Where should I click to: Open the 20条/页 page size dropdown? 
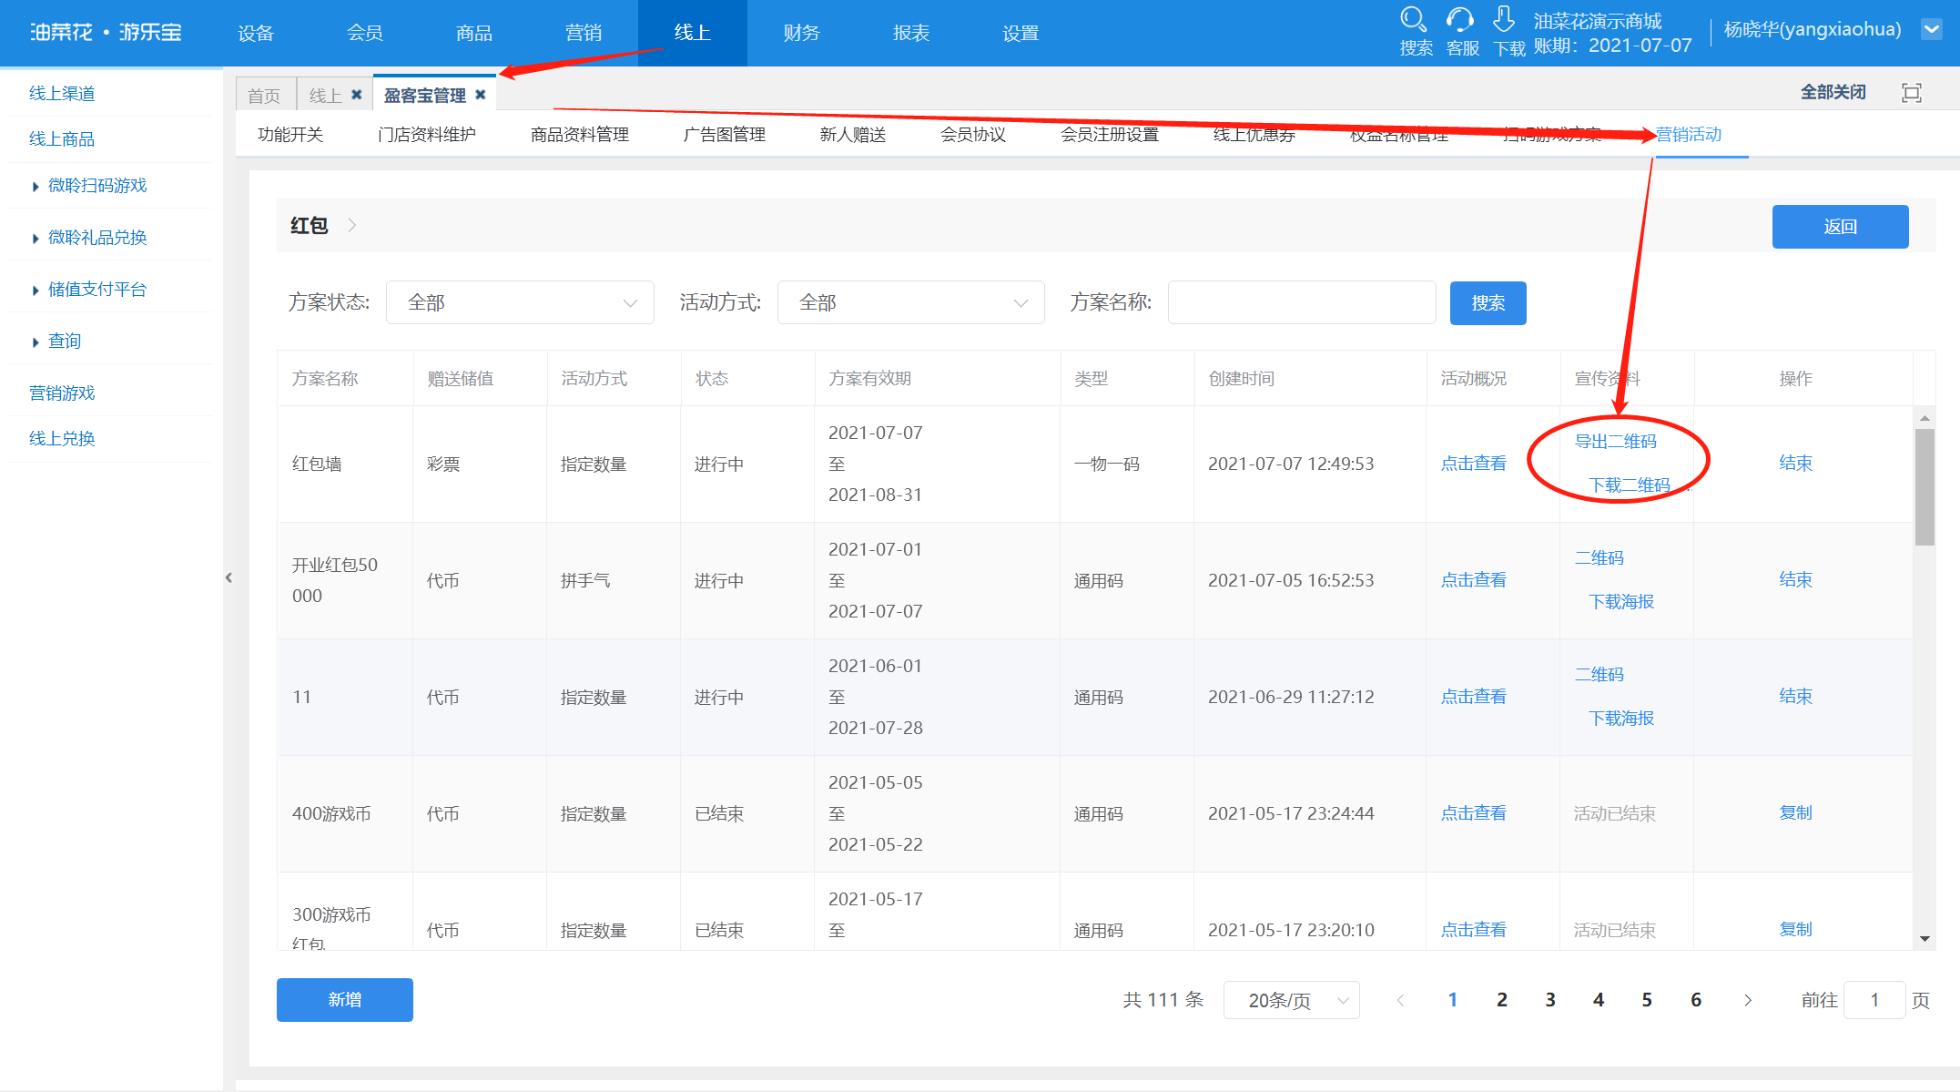1291,1000
